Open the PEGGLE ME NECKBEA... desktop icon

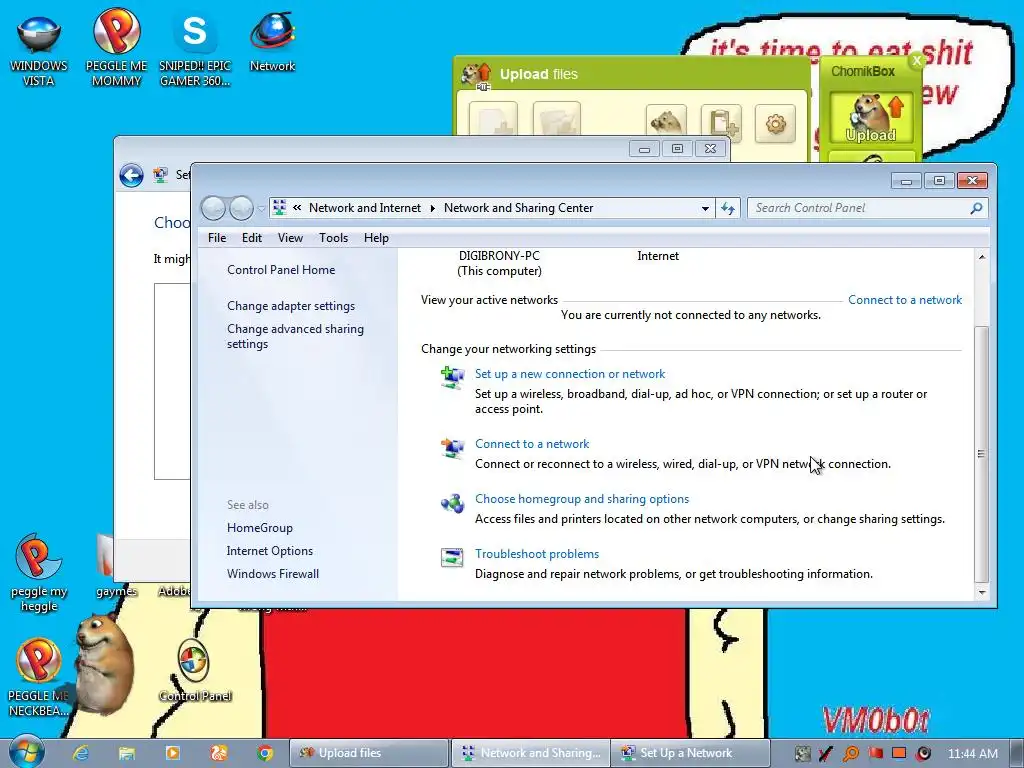[x=39, y=677]
